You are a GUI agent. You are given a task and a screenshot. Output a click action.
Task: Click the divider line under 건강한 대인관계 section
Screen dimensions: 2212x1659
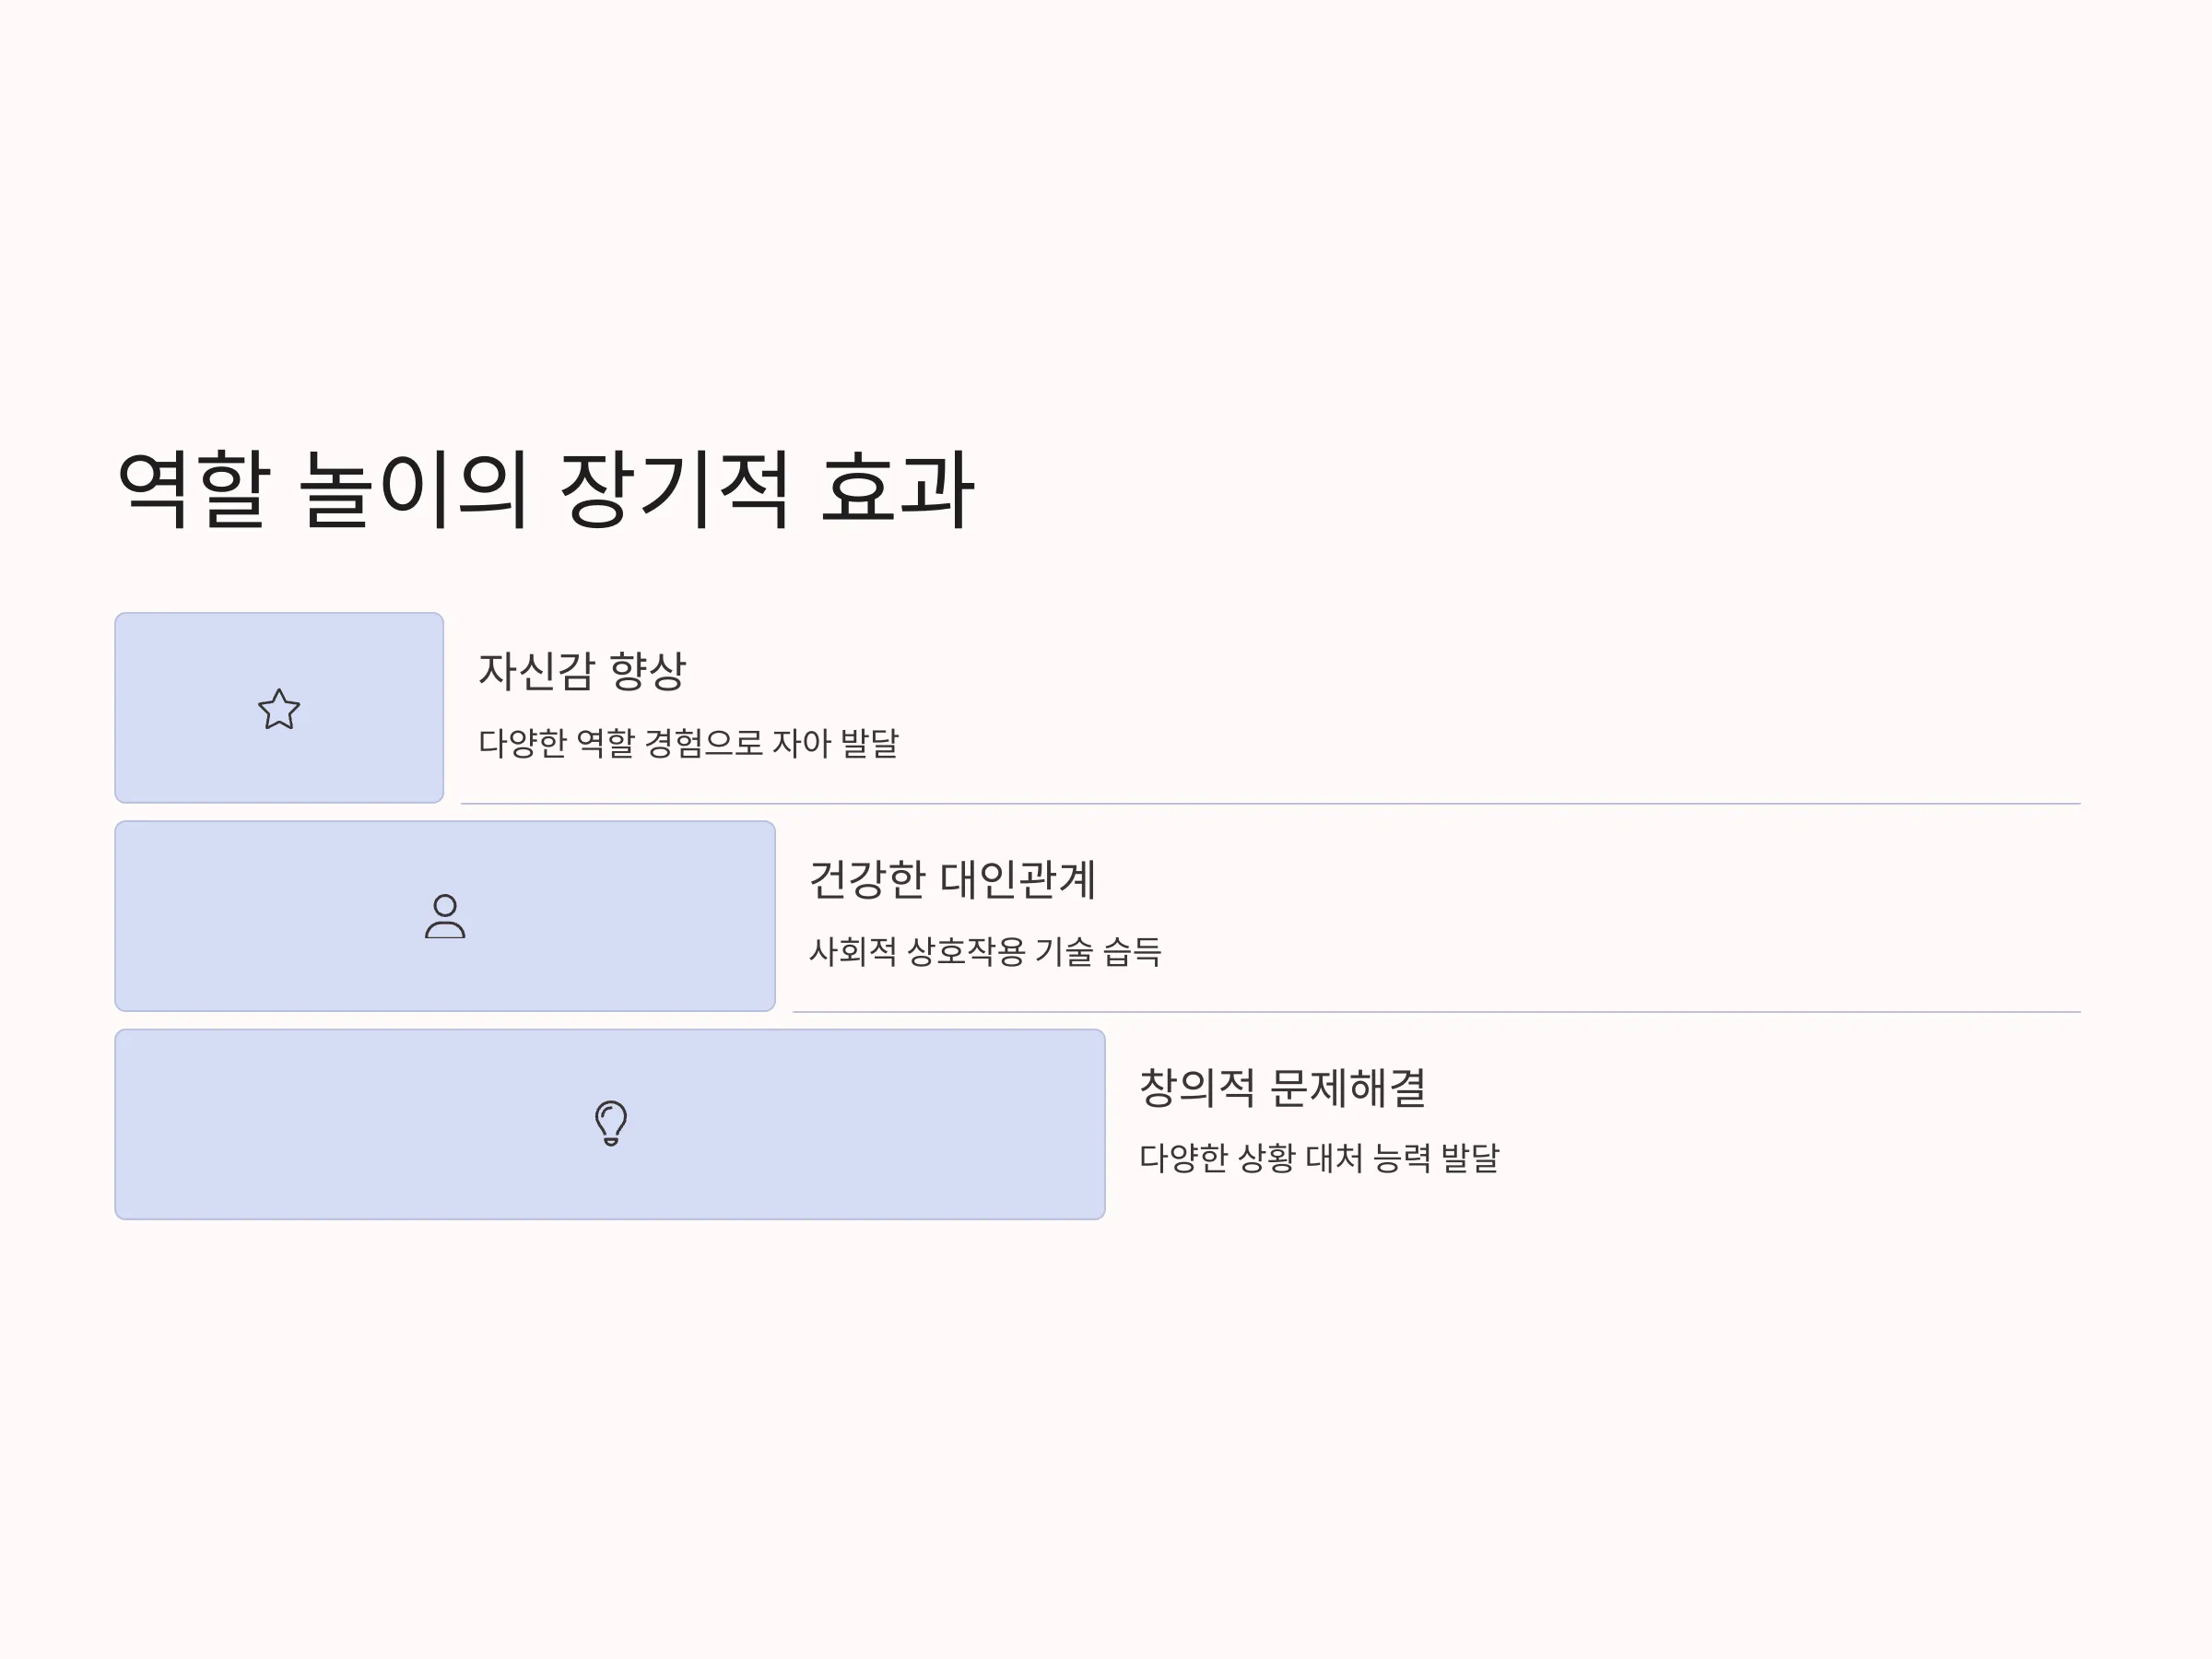[x=1436, y=1011]
